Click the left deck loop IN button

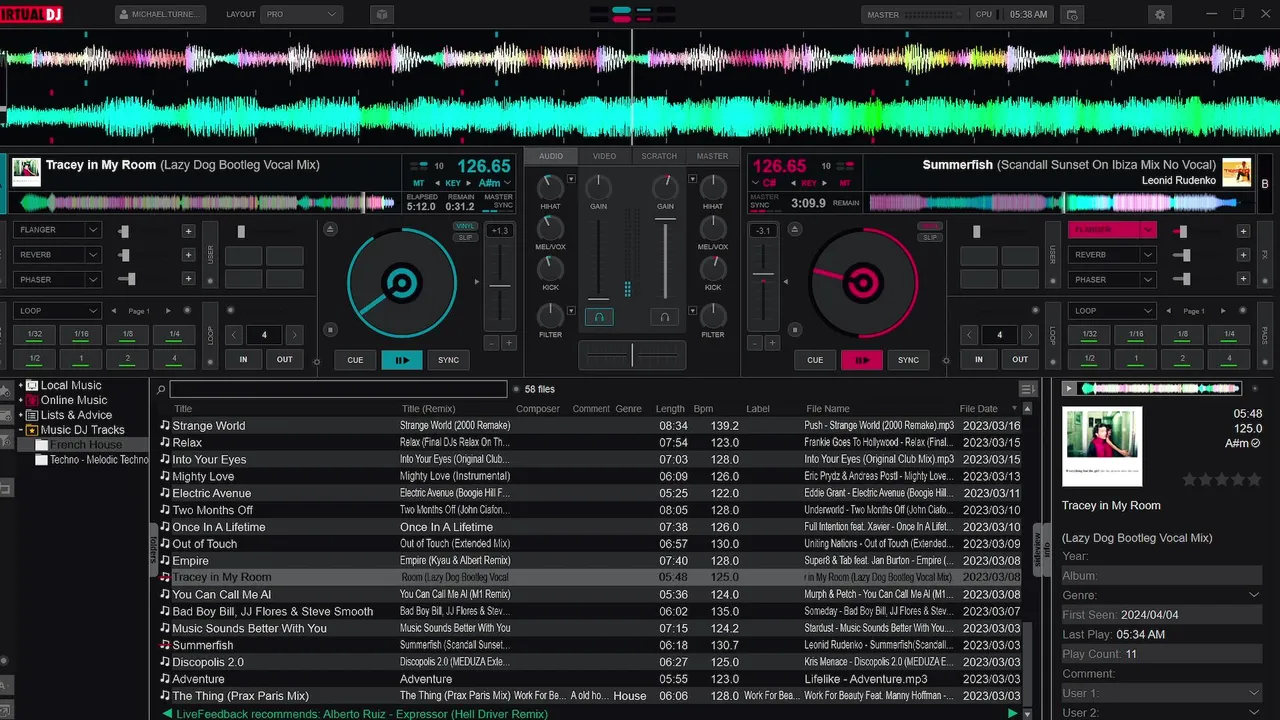(x=243, y=360)
